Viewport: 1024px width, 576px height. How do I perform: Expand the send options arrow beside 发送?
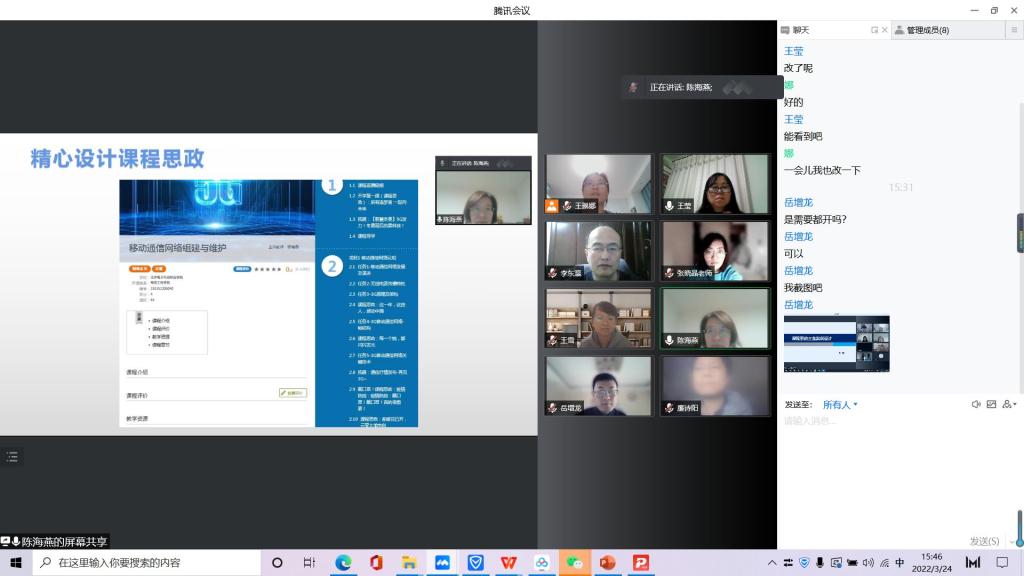(x=1010, y=541)
